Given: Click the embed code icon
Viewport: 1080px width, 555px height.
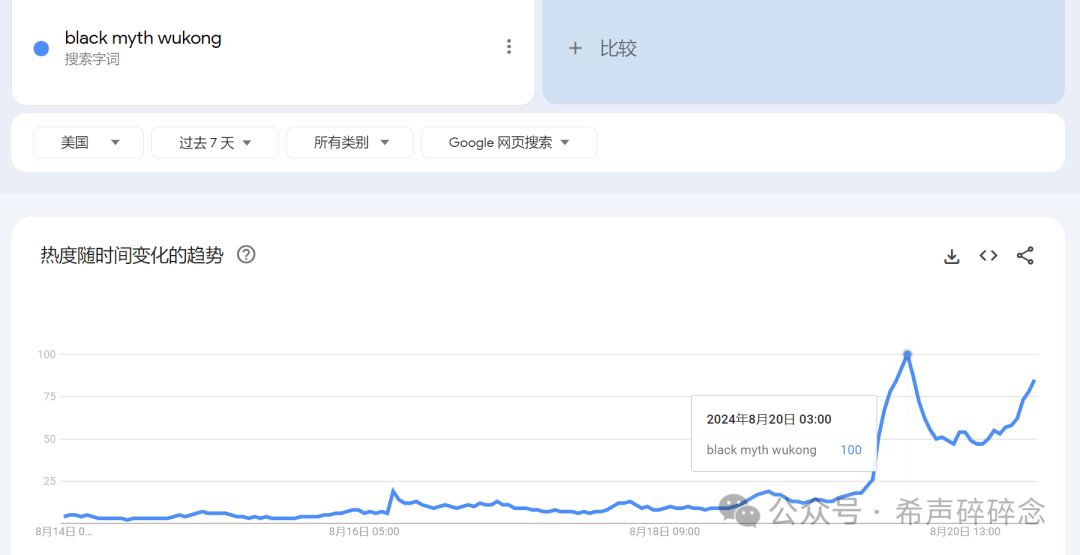Looking at the screenshot, I should coord(988,255).
